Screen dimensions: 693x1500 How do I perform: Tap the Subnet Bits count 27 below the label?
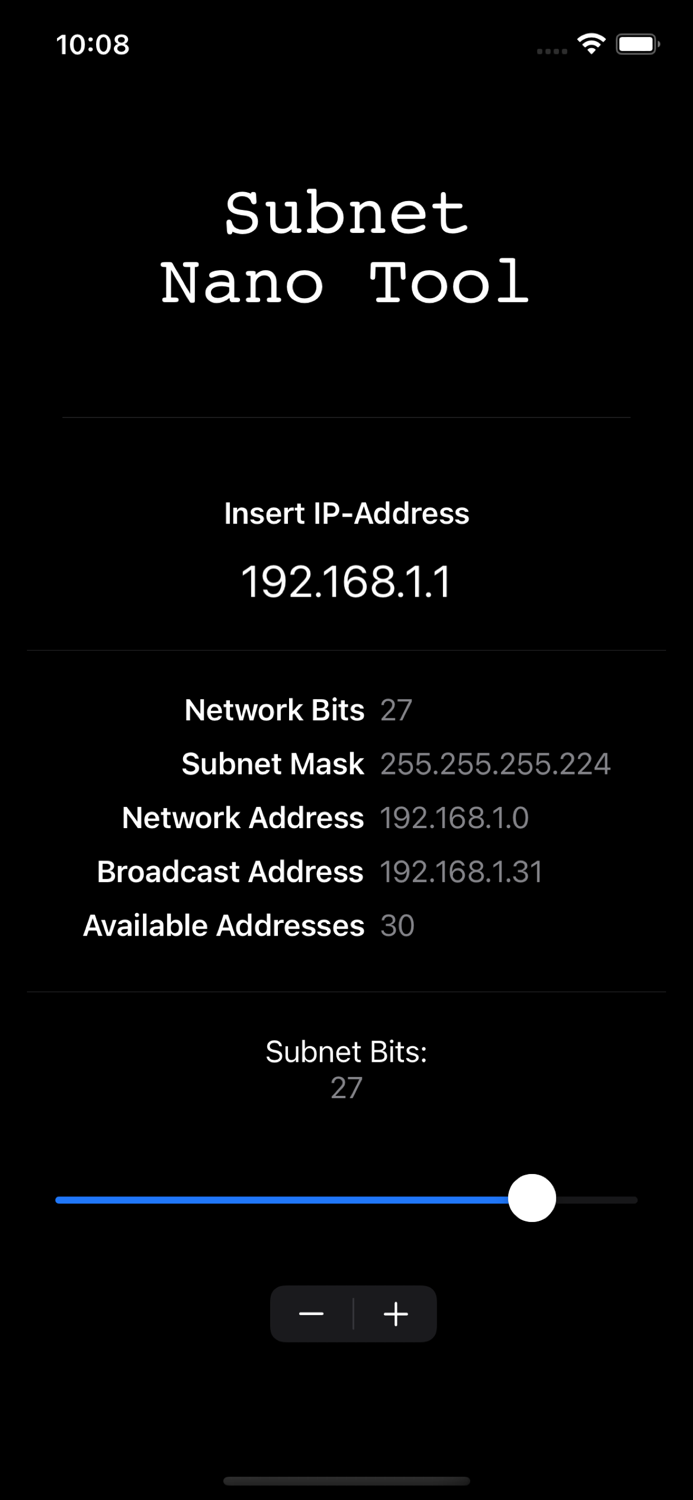347,1088
